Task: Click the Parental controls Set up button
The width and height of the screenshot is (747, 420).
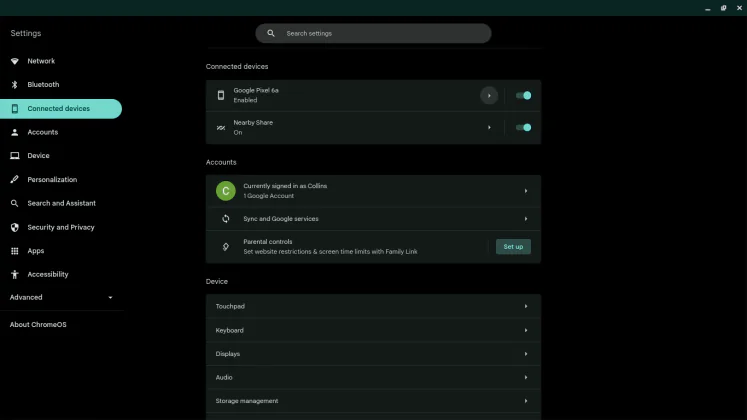Action: pyautogui.click(x=513, y=247)
